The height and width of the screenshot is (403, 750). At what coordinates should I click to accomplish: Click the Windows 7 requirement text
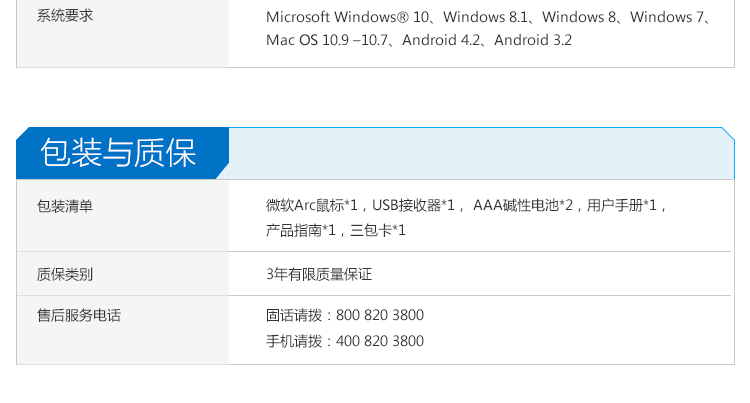[669, 17]
